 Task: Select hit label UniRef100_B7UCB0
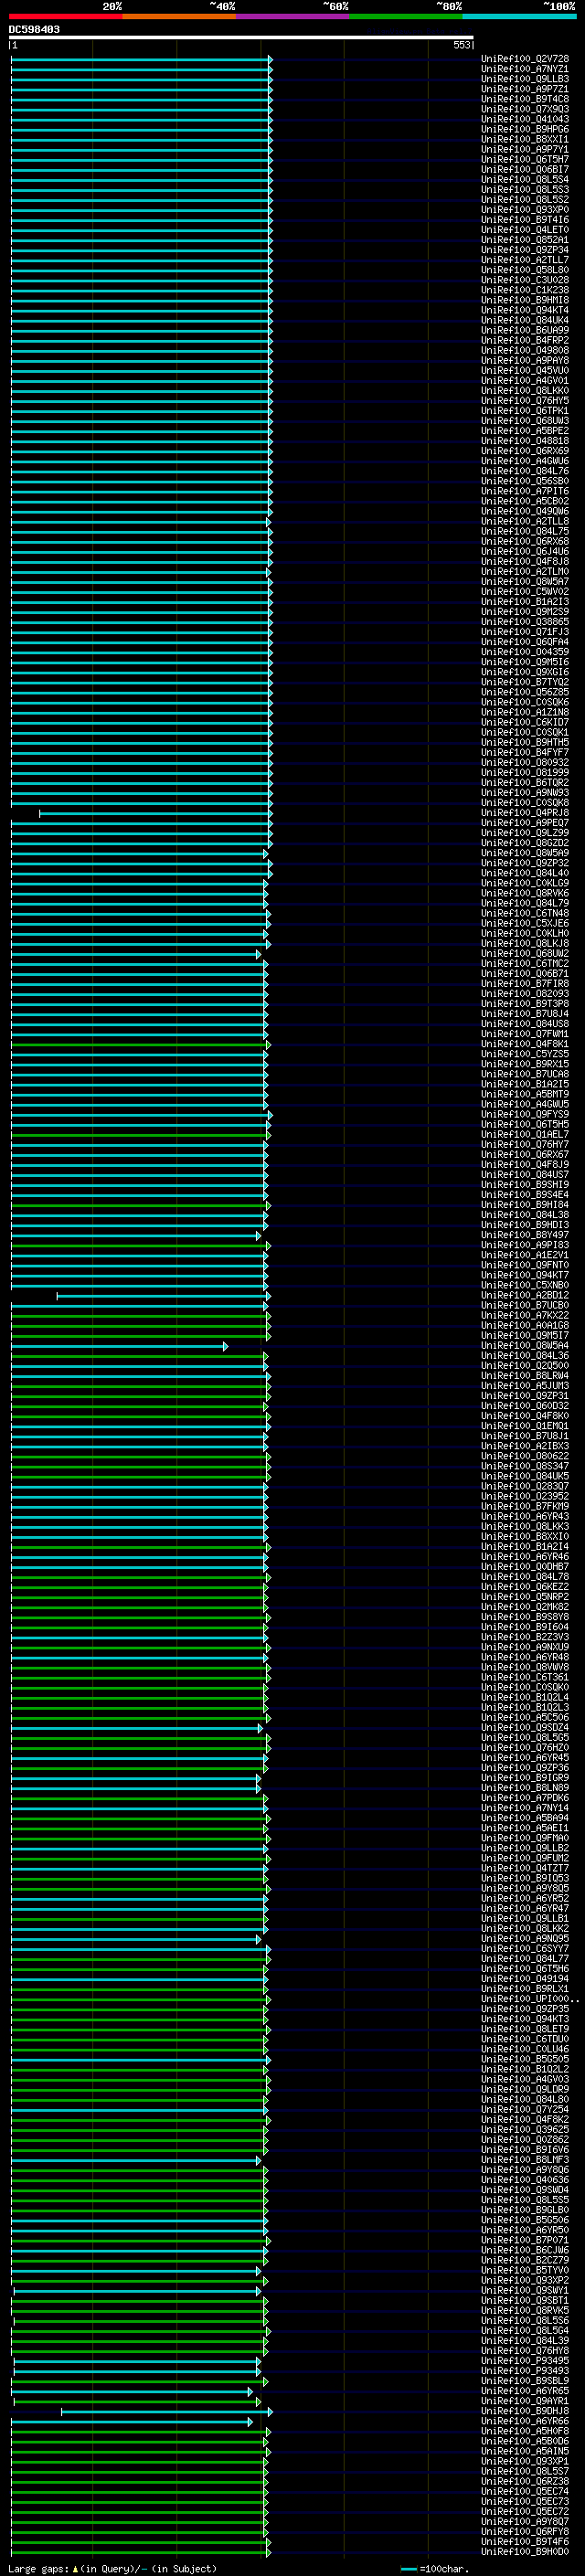point(524,1305)
